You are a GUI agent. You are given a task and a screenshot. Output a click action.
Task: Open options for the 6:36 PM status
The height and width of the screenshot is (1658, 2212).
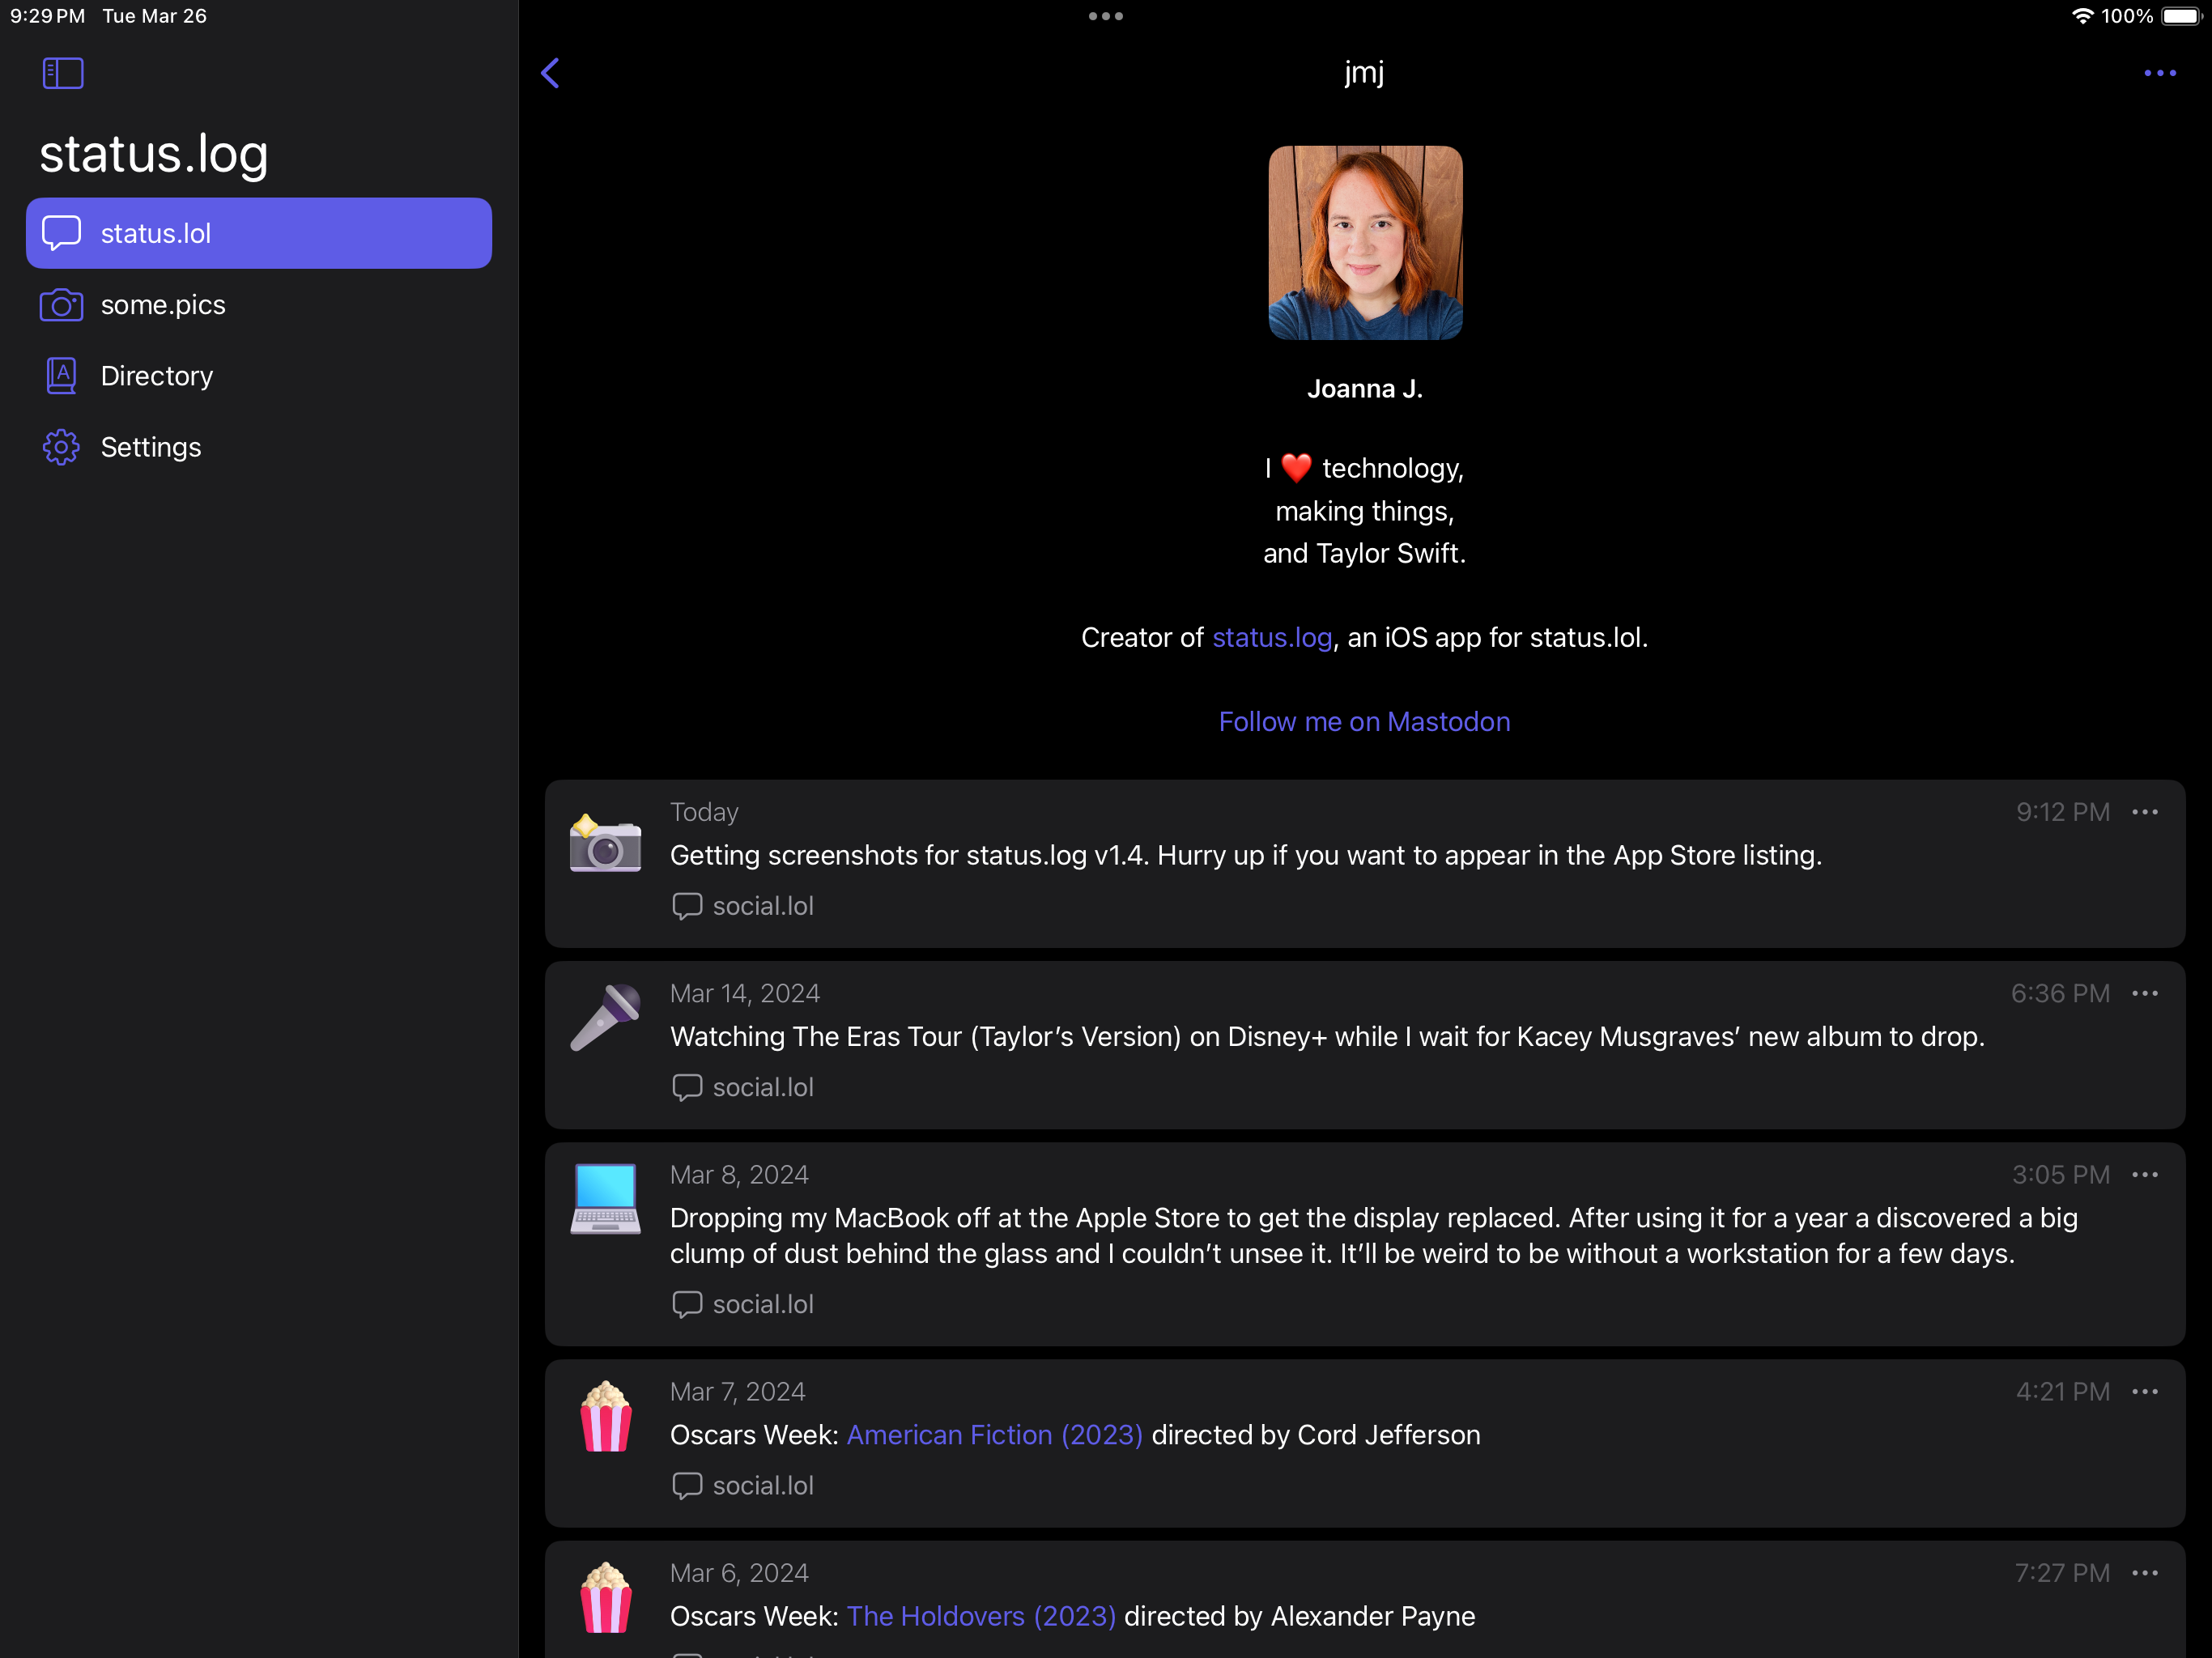[x=2144, y=993]
